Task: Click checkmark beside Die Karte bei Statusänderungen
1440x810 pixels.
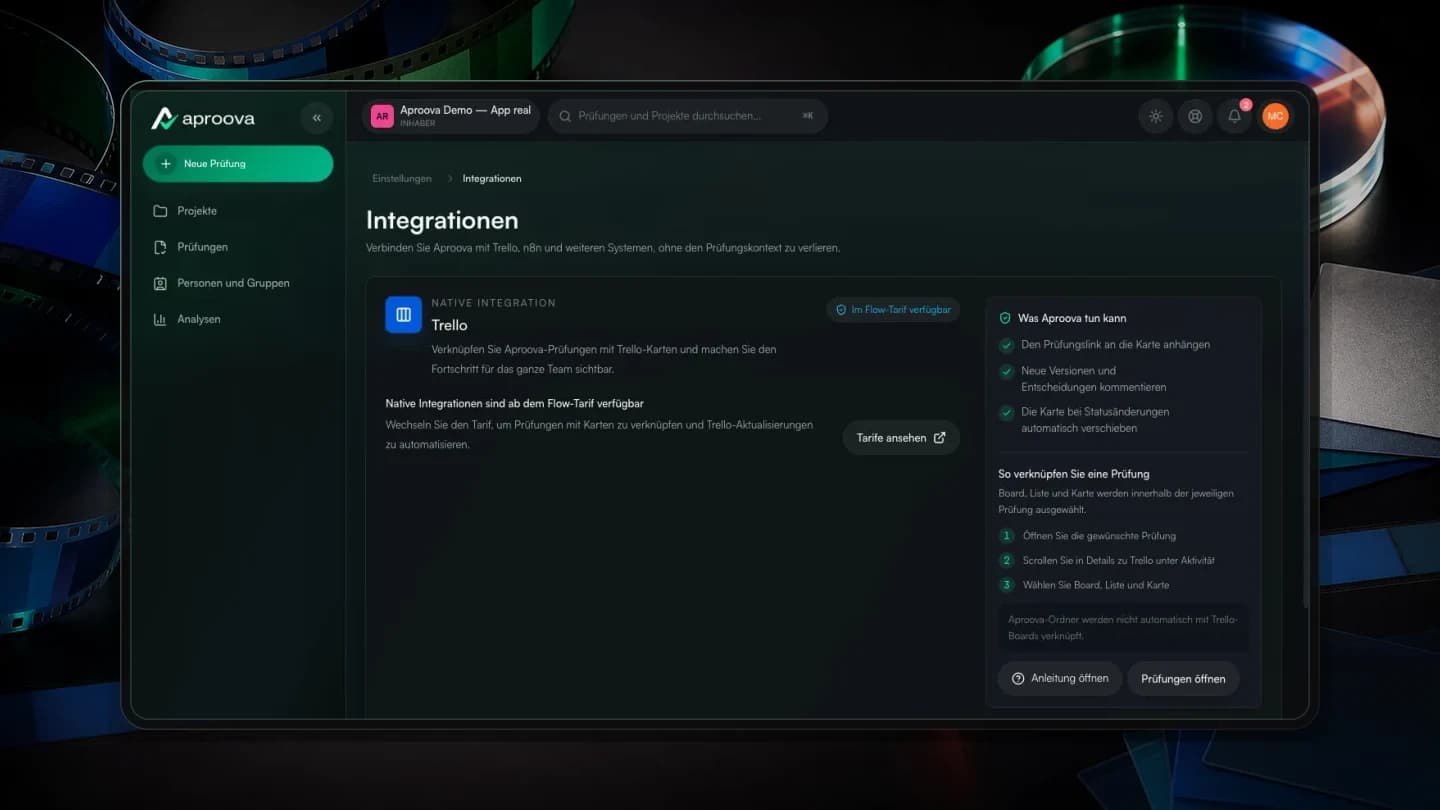Action: (1007, 412)
